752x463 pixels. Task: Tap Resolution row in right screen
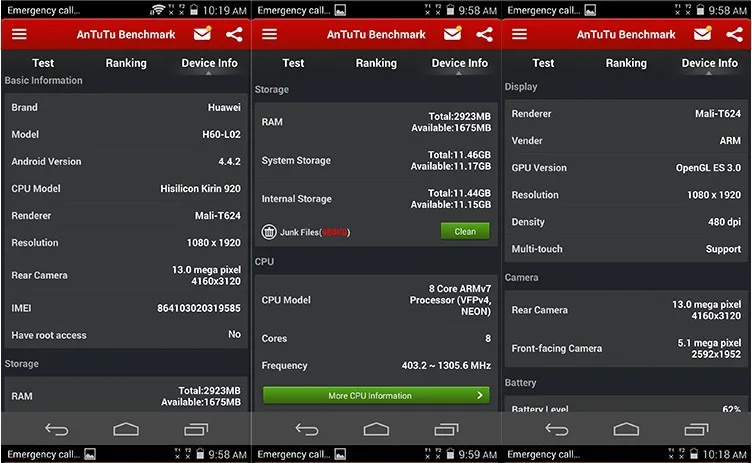626,195
